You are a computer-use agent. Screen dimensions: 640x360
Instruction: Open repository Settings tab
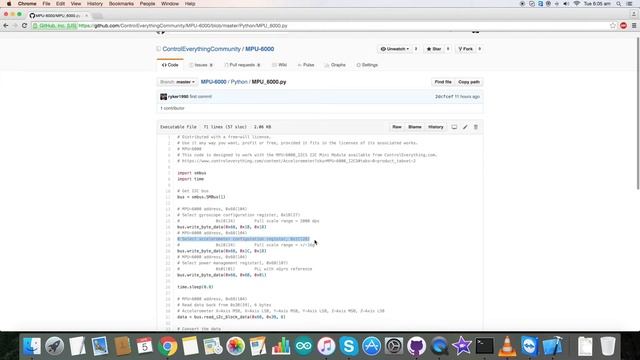pyautogui.click(x=367, y=65)
